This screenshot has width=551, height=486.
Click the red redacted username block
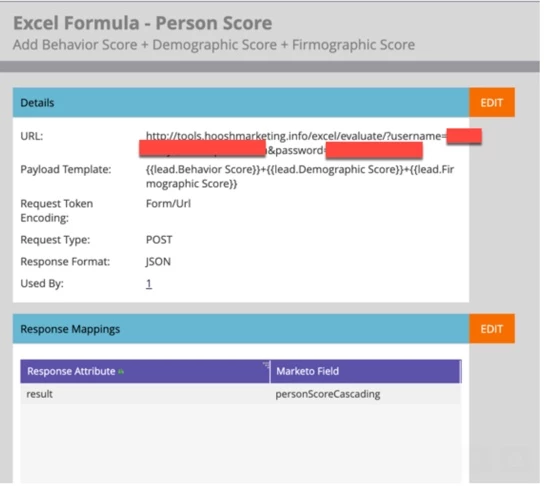tap(464, 136)
